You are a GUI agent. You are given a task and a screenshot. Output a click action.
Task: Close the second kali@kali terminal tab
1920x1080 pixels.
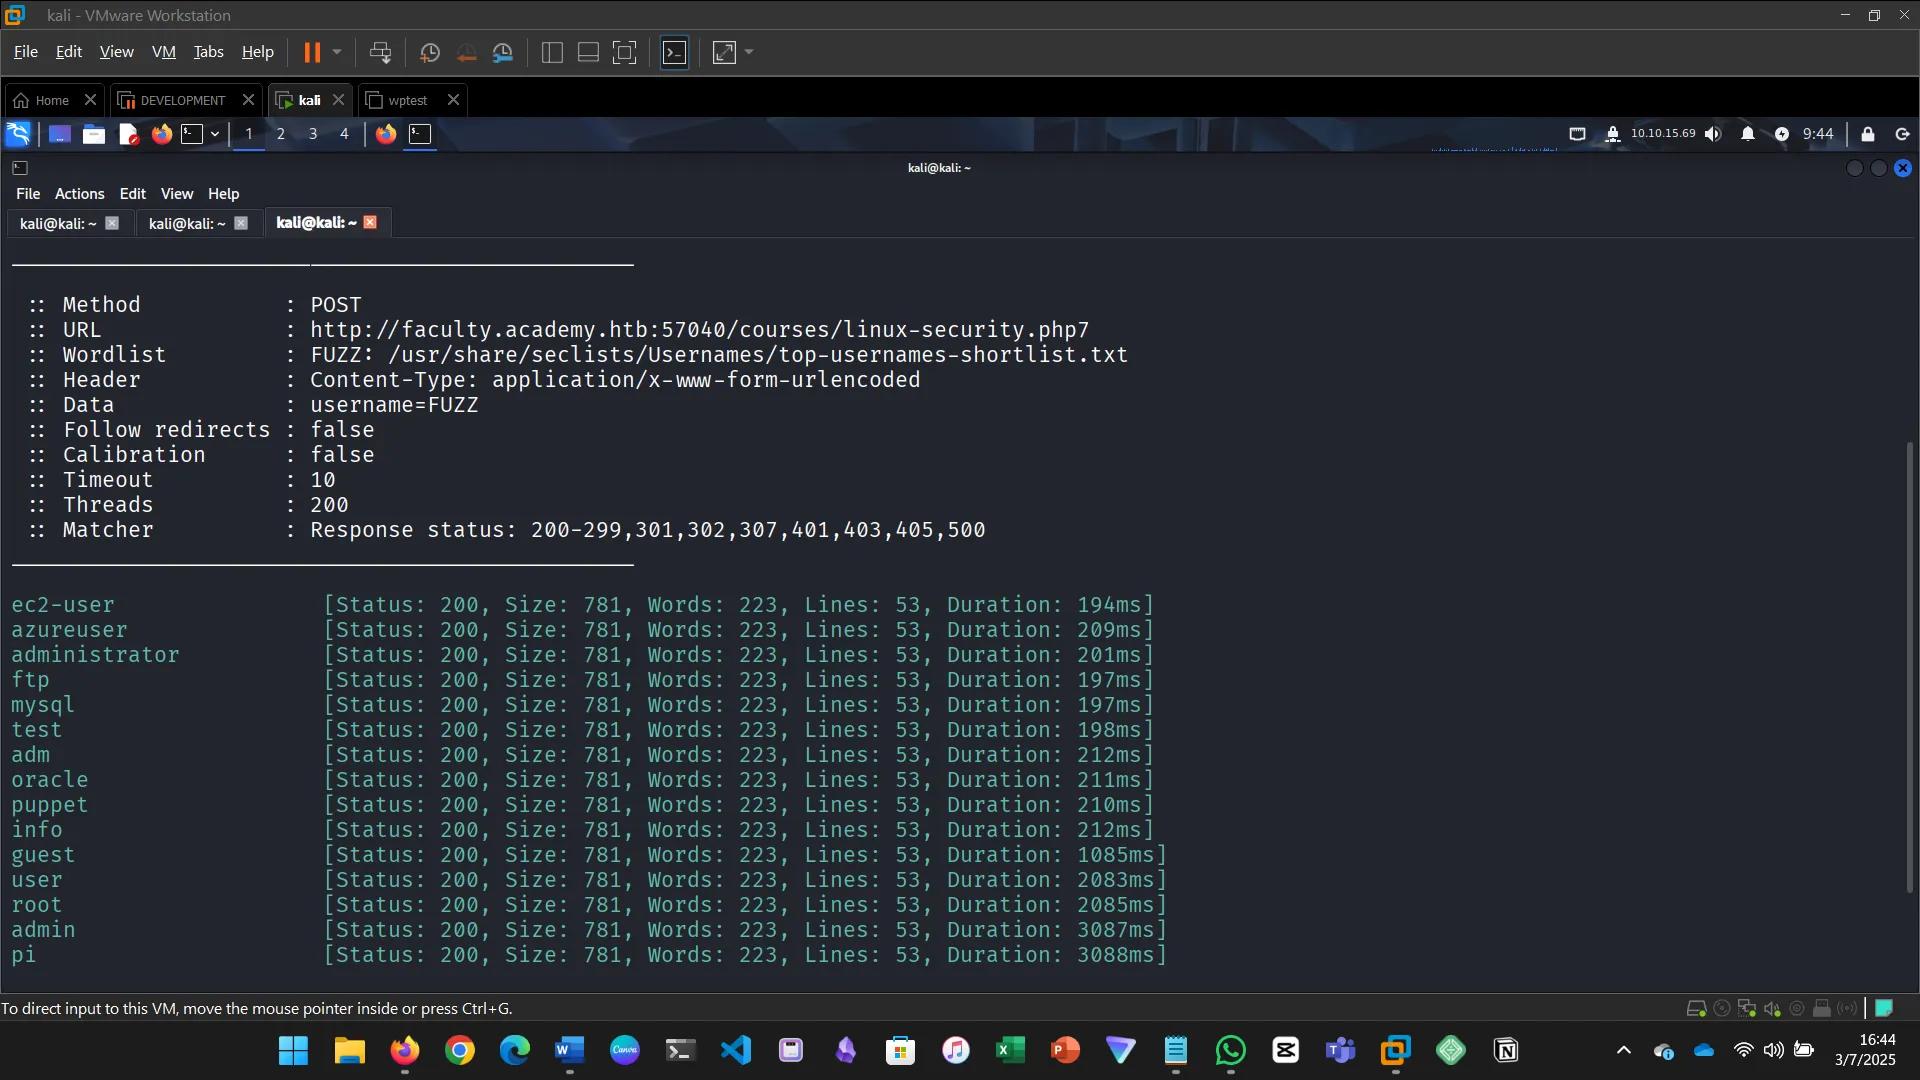click(x=241, y=223)
